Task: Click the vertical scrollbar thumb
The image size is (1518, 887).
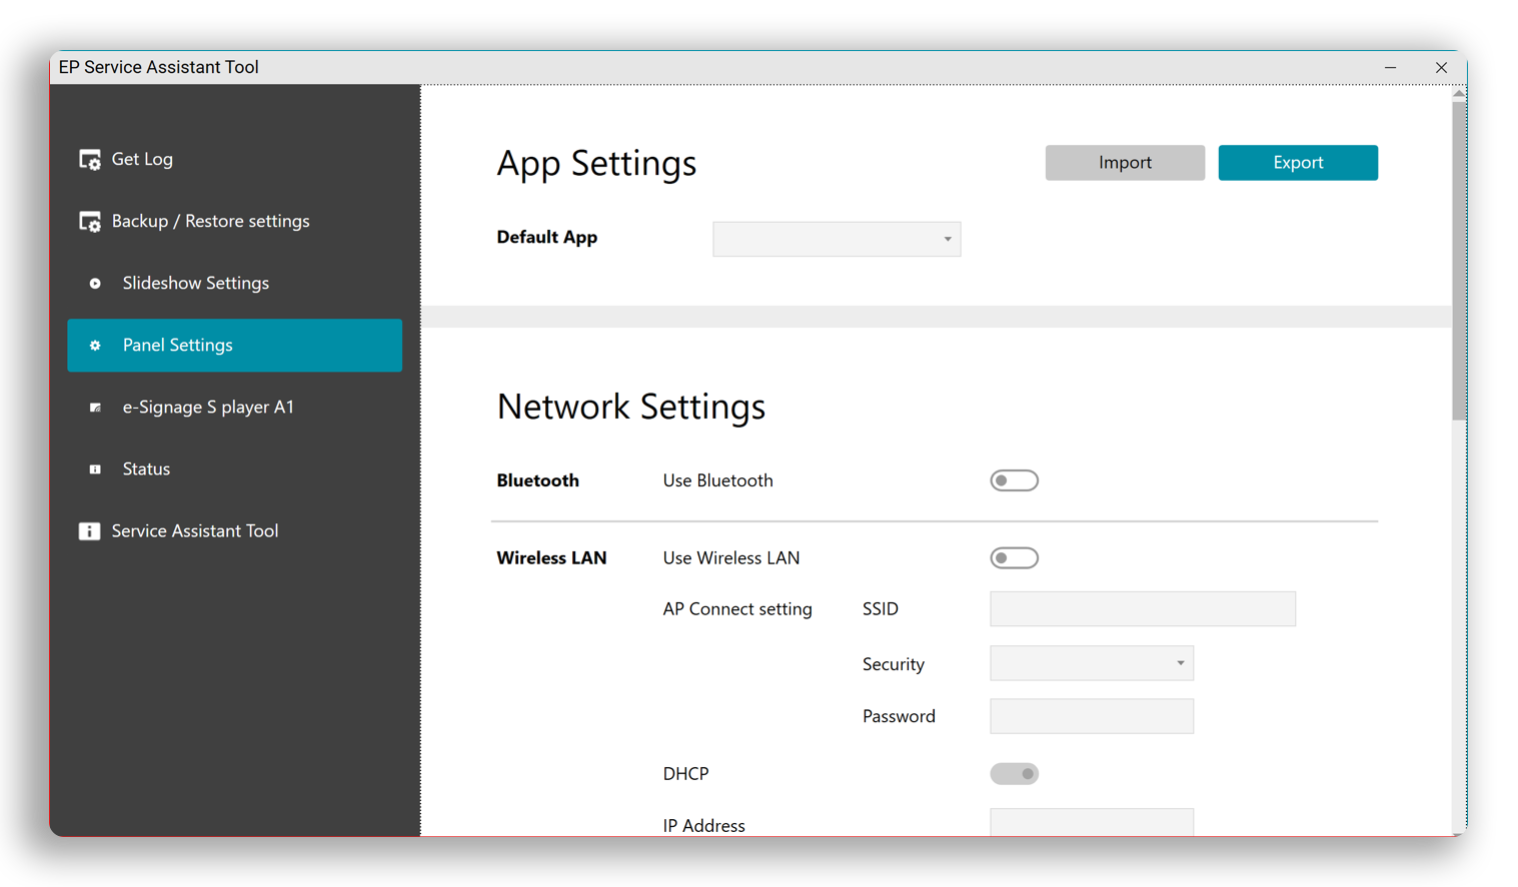Action: point(1459,260)
